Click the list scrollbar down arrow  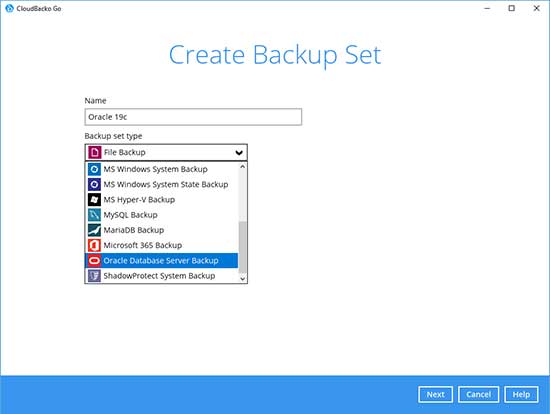pyautogui.click(x=242, y=279)
